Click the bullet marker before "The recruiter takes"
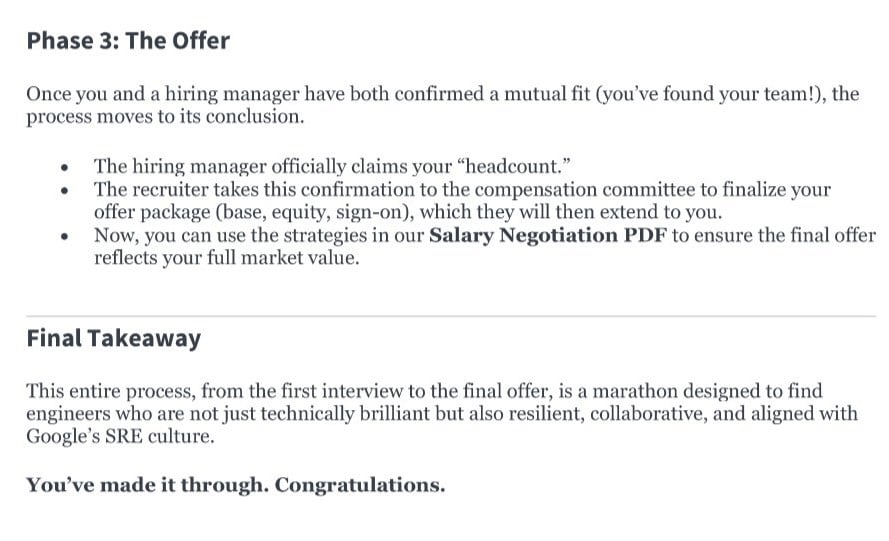 66,190
